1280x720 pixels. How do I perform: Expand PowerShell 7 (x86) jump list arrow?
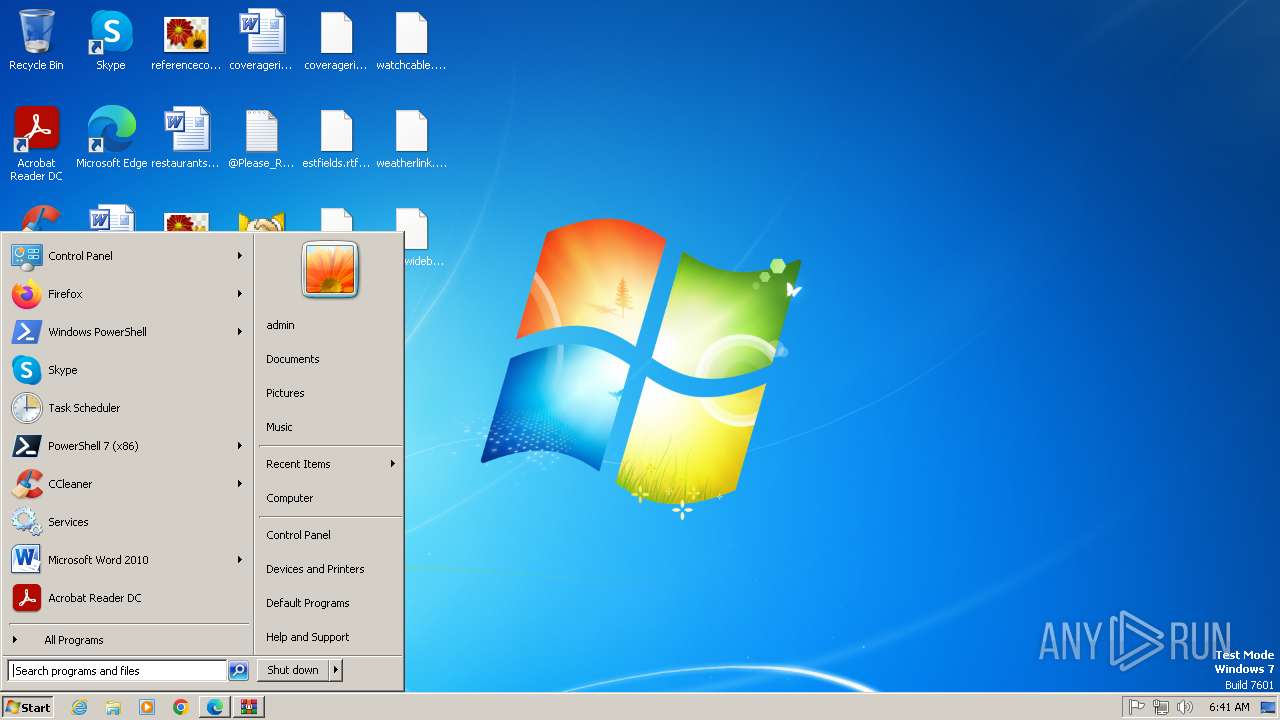click(240, 446)
